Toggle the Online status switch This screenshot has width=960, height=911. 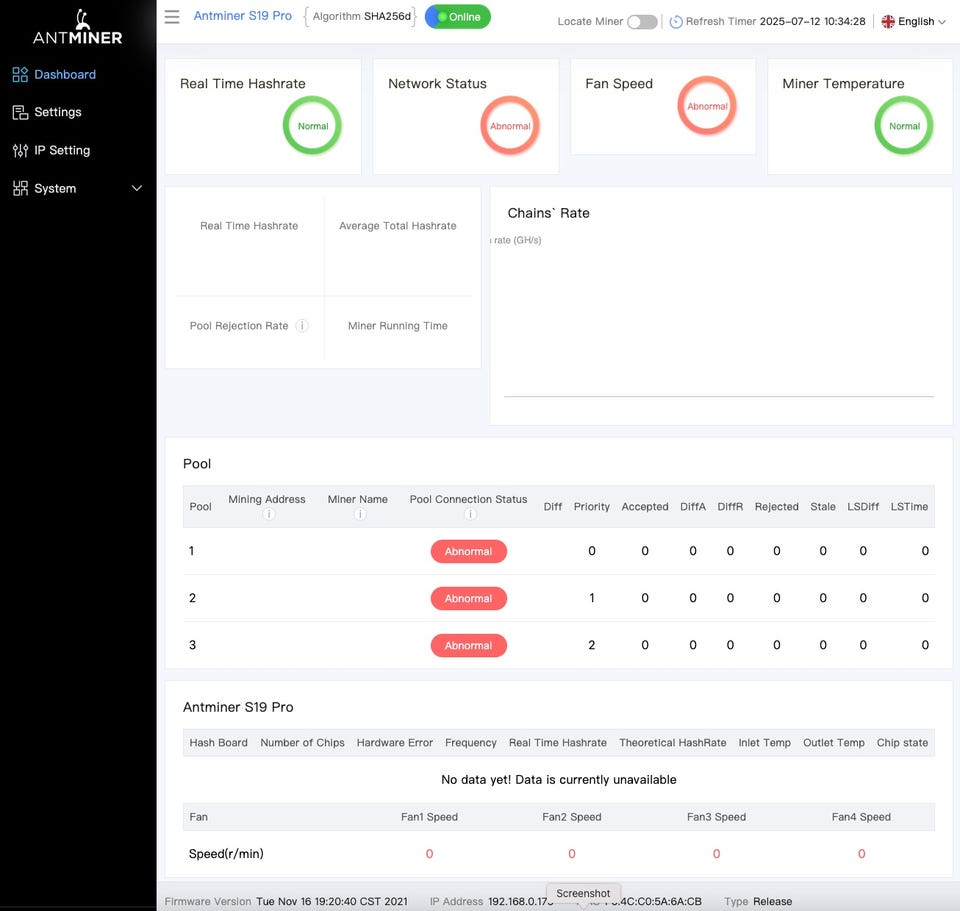457,17
